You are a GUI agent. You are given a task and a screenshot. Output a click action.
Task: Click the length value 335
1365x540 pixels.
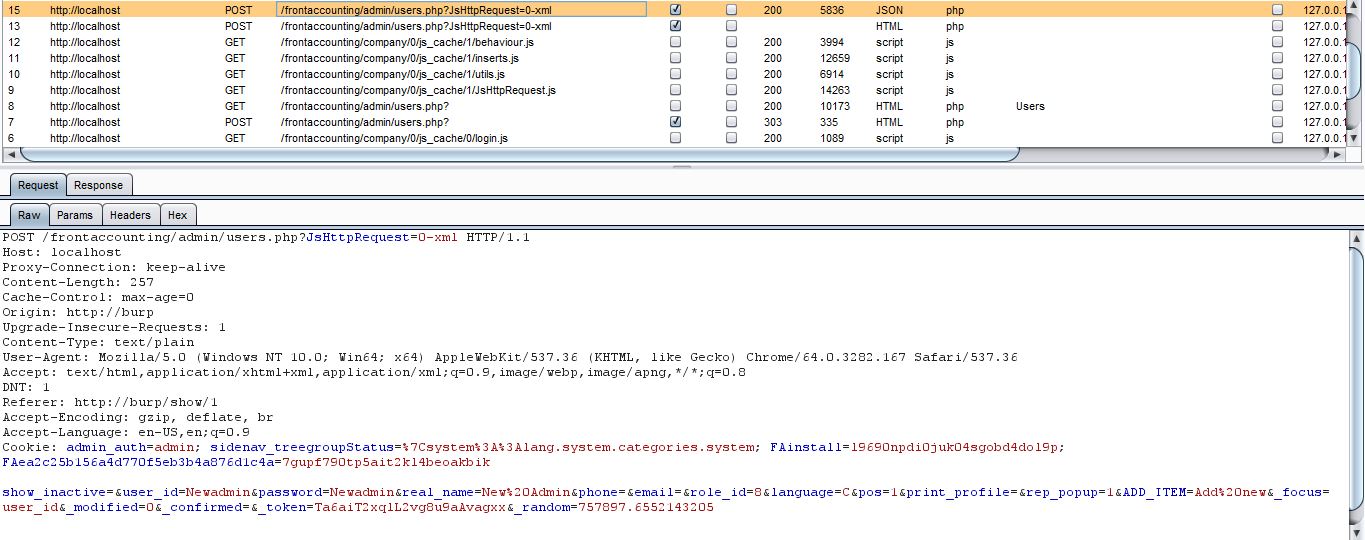tap(828, 122)
